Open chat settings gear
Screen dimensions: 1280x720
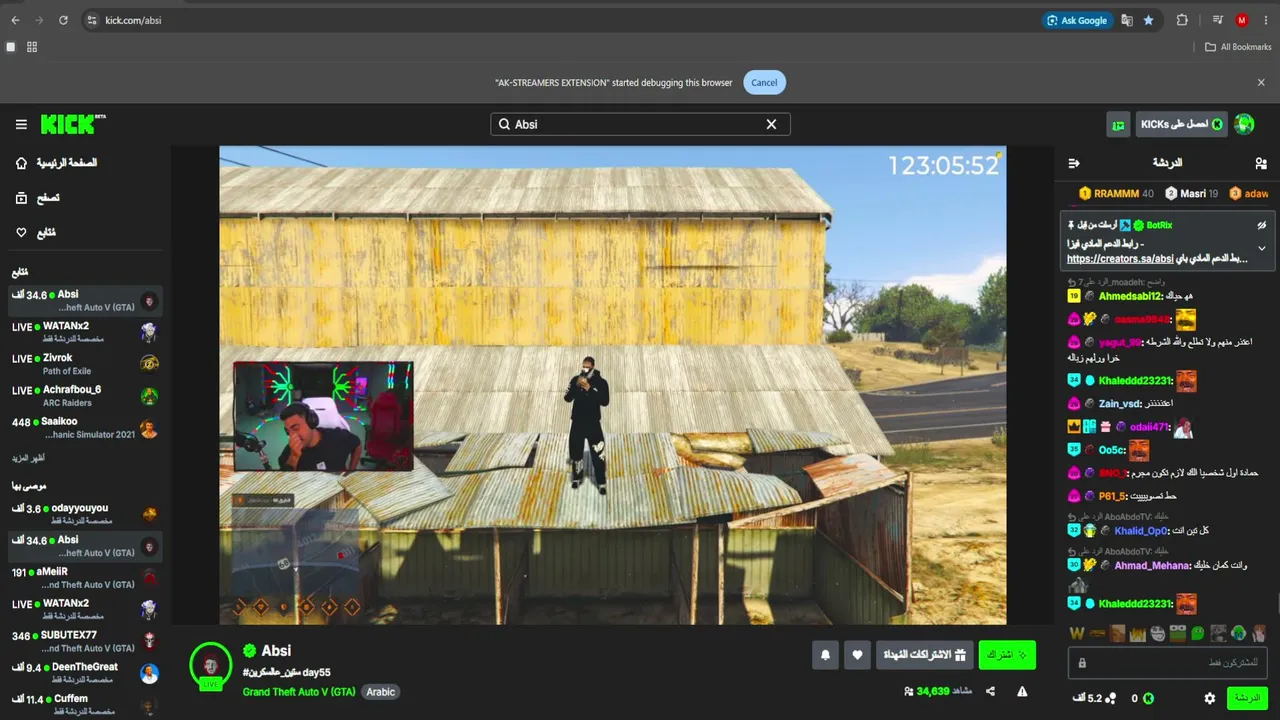tap(1210, 698)
